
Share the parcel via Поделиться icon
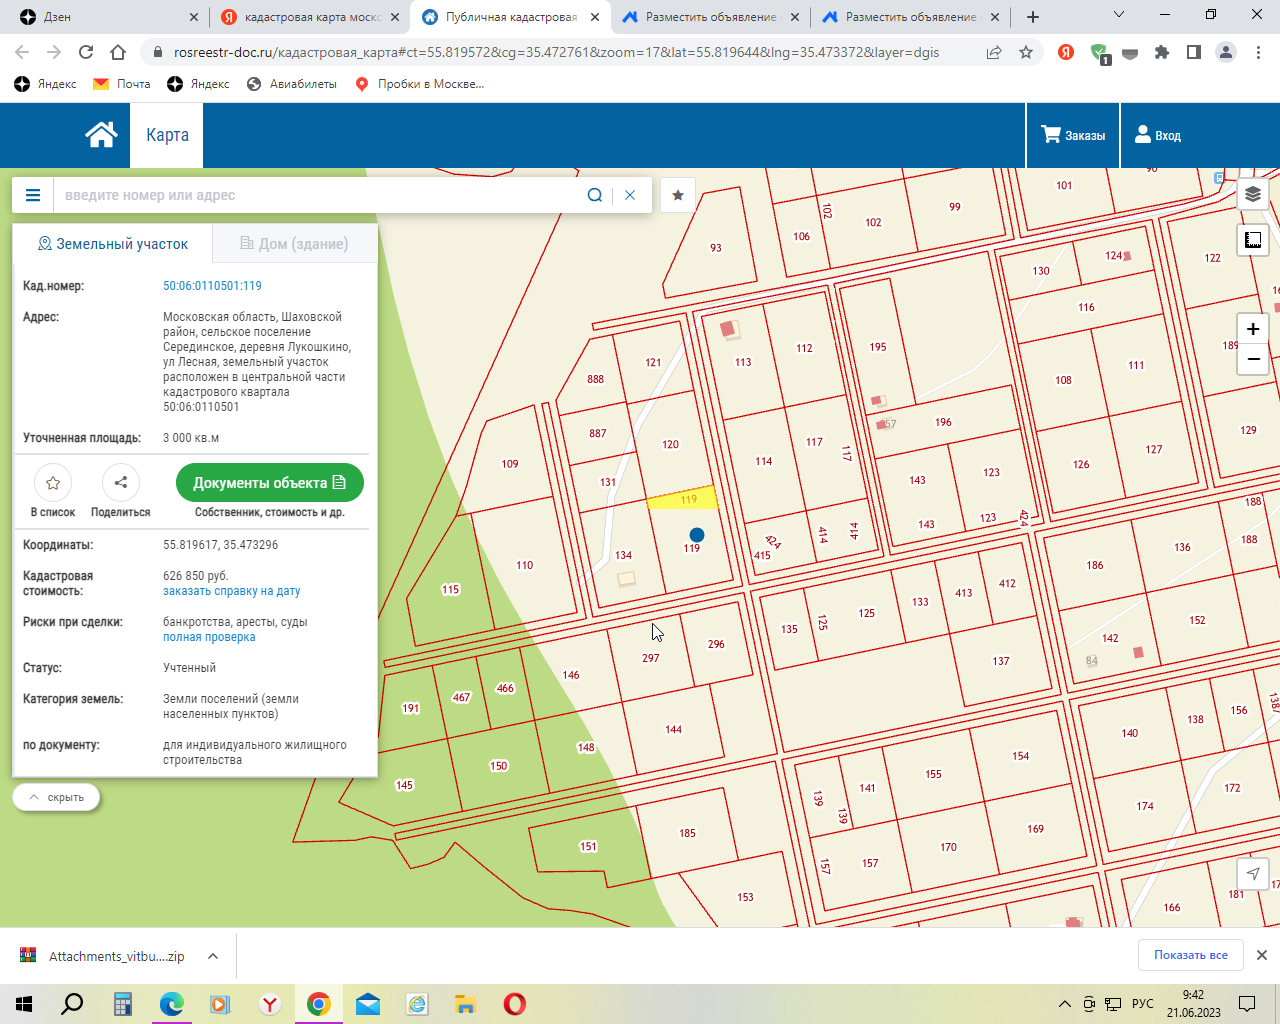click(x=121, y=483)
